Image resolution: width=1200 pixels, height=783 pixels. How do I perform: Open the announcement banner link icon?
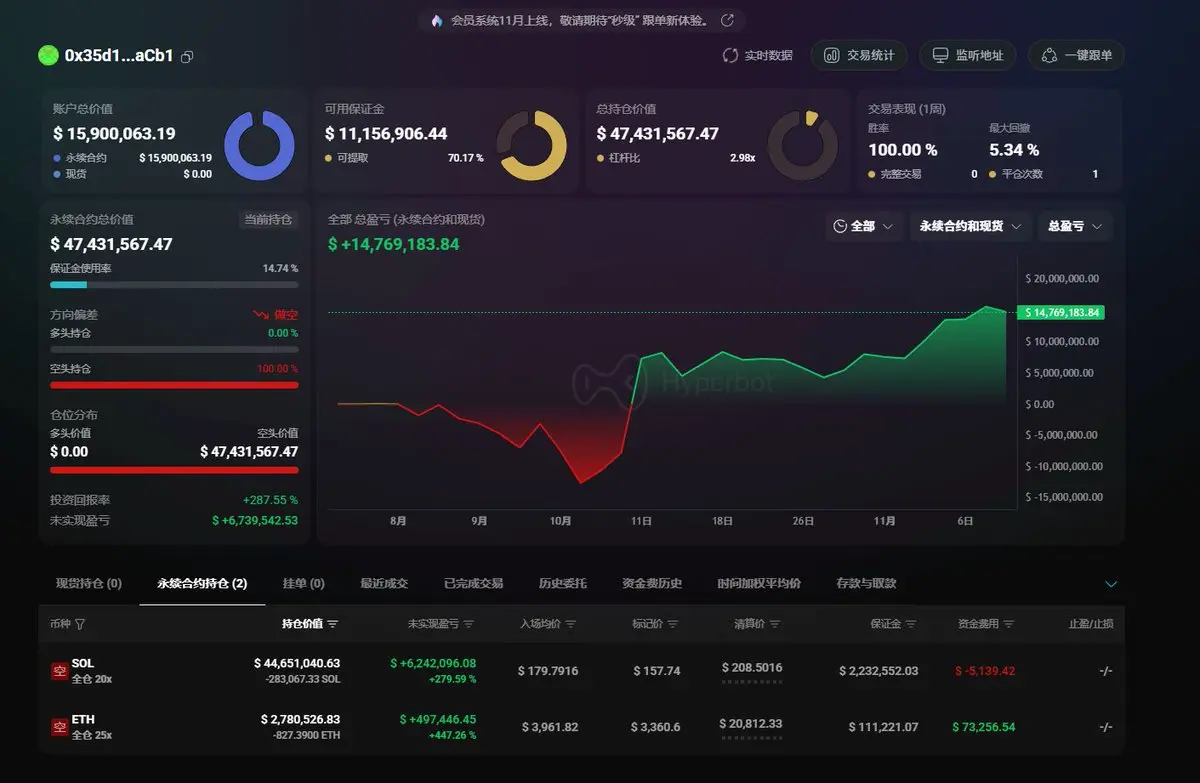(x=727, y=20)
